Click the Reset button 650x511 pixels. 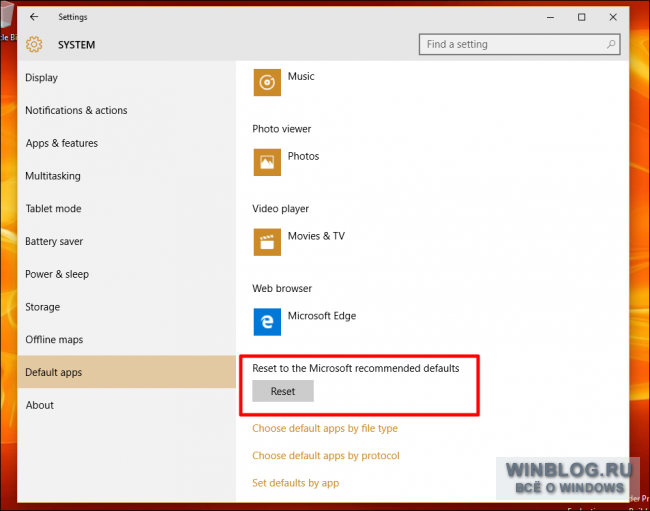[x=283, y=391]
